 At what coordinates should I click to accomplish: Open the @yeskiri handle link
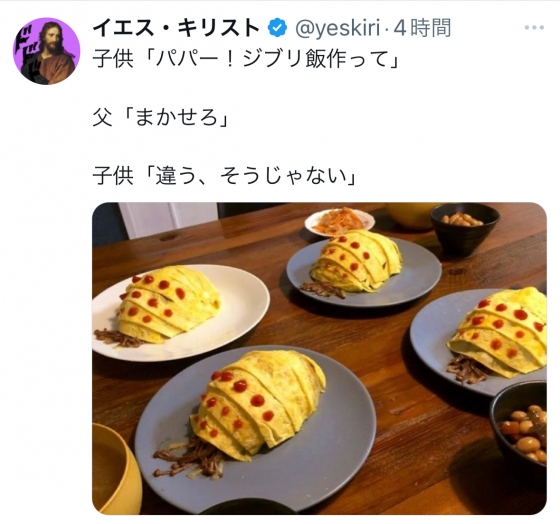click(x=338, y=28)
